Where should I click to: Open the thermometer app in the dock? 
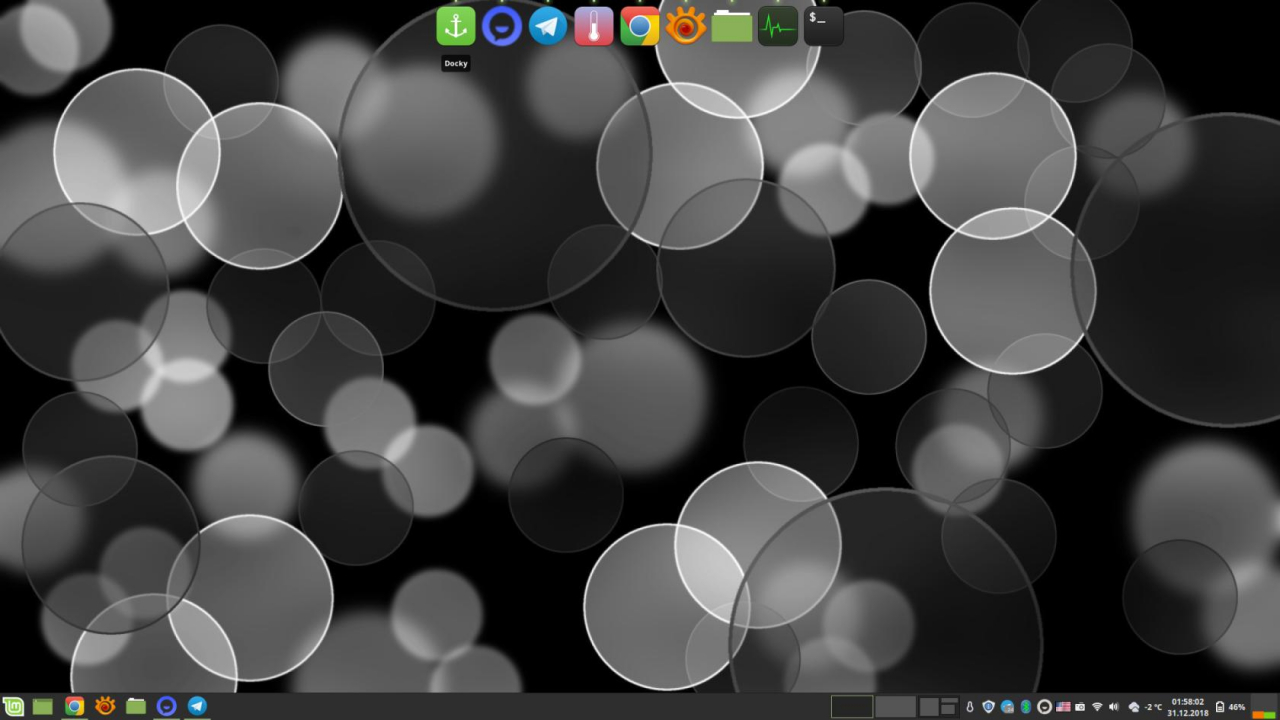[594, 26]
